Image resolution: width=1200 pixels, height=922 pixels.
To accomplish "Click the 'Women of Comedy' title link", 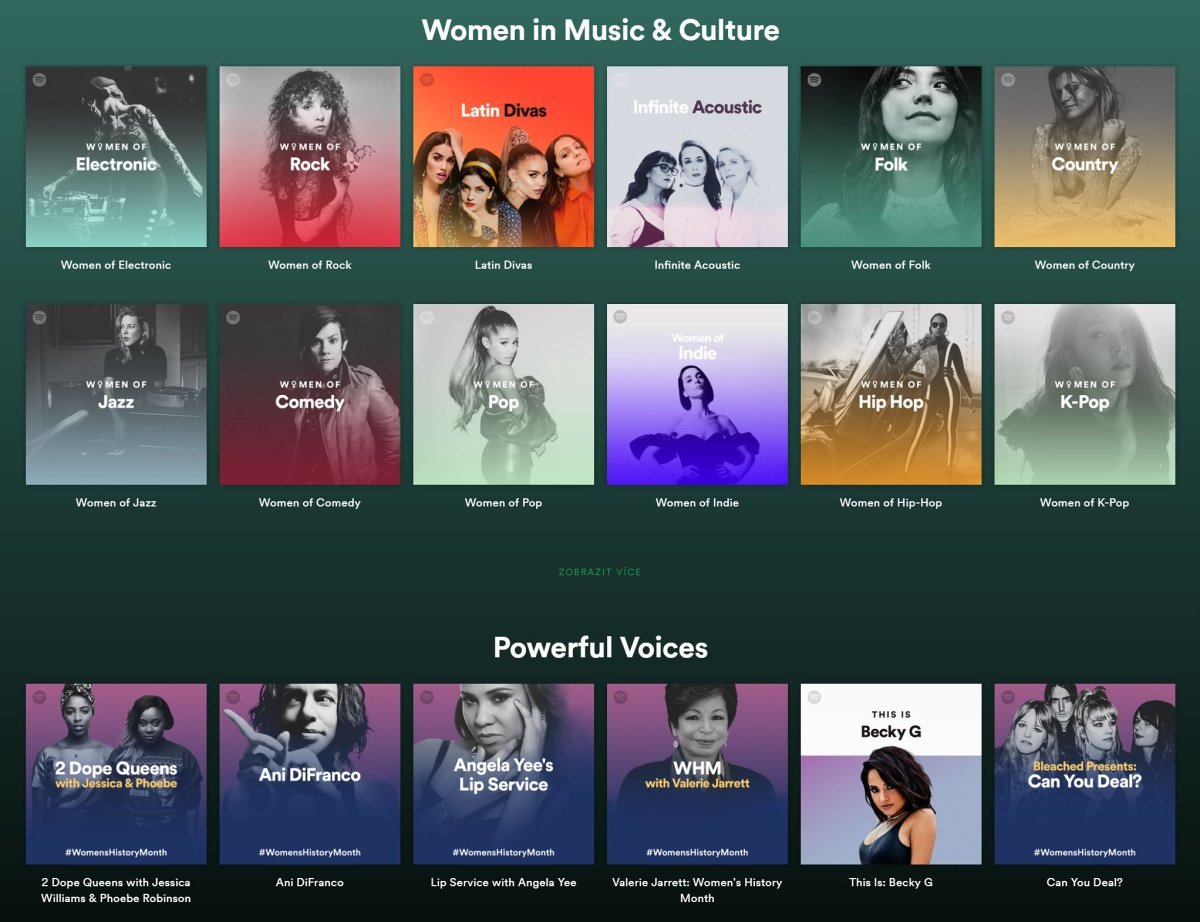I will click(310, 503).
